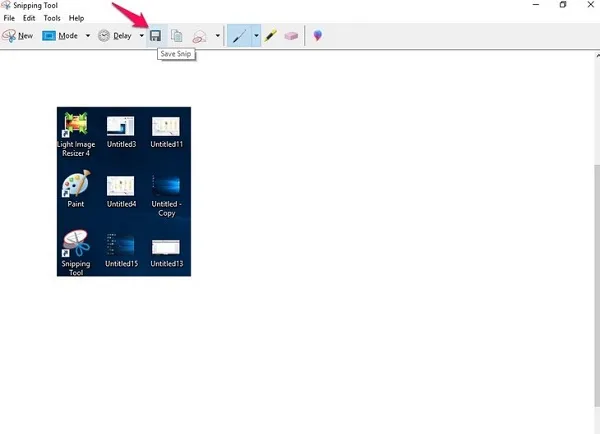
Task: Click the Snipping Tool scissors title icon
Action: [7, 5]
